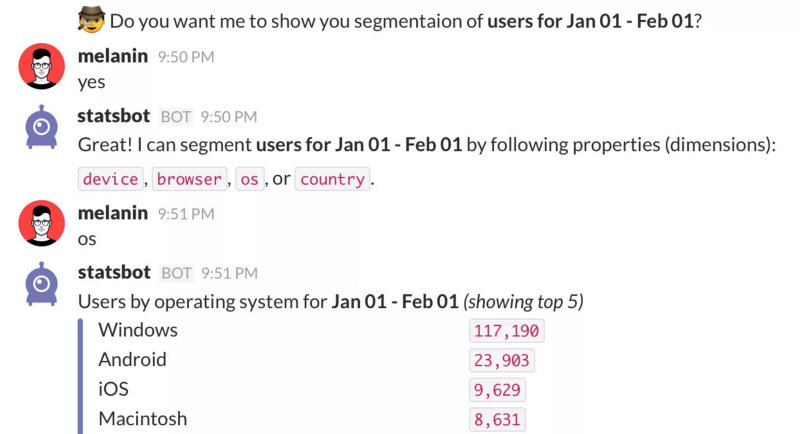Select the 'browser' code tag
The width and height of the screenshot is (800, 434).
point(189,179)
